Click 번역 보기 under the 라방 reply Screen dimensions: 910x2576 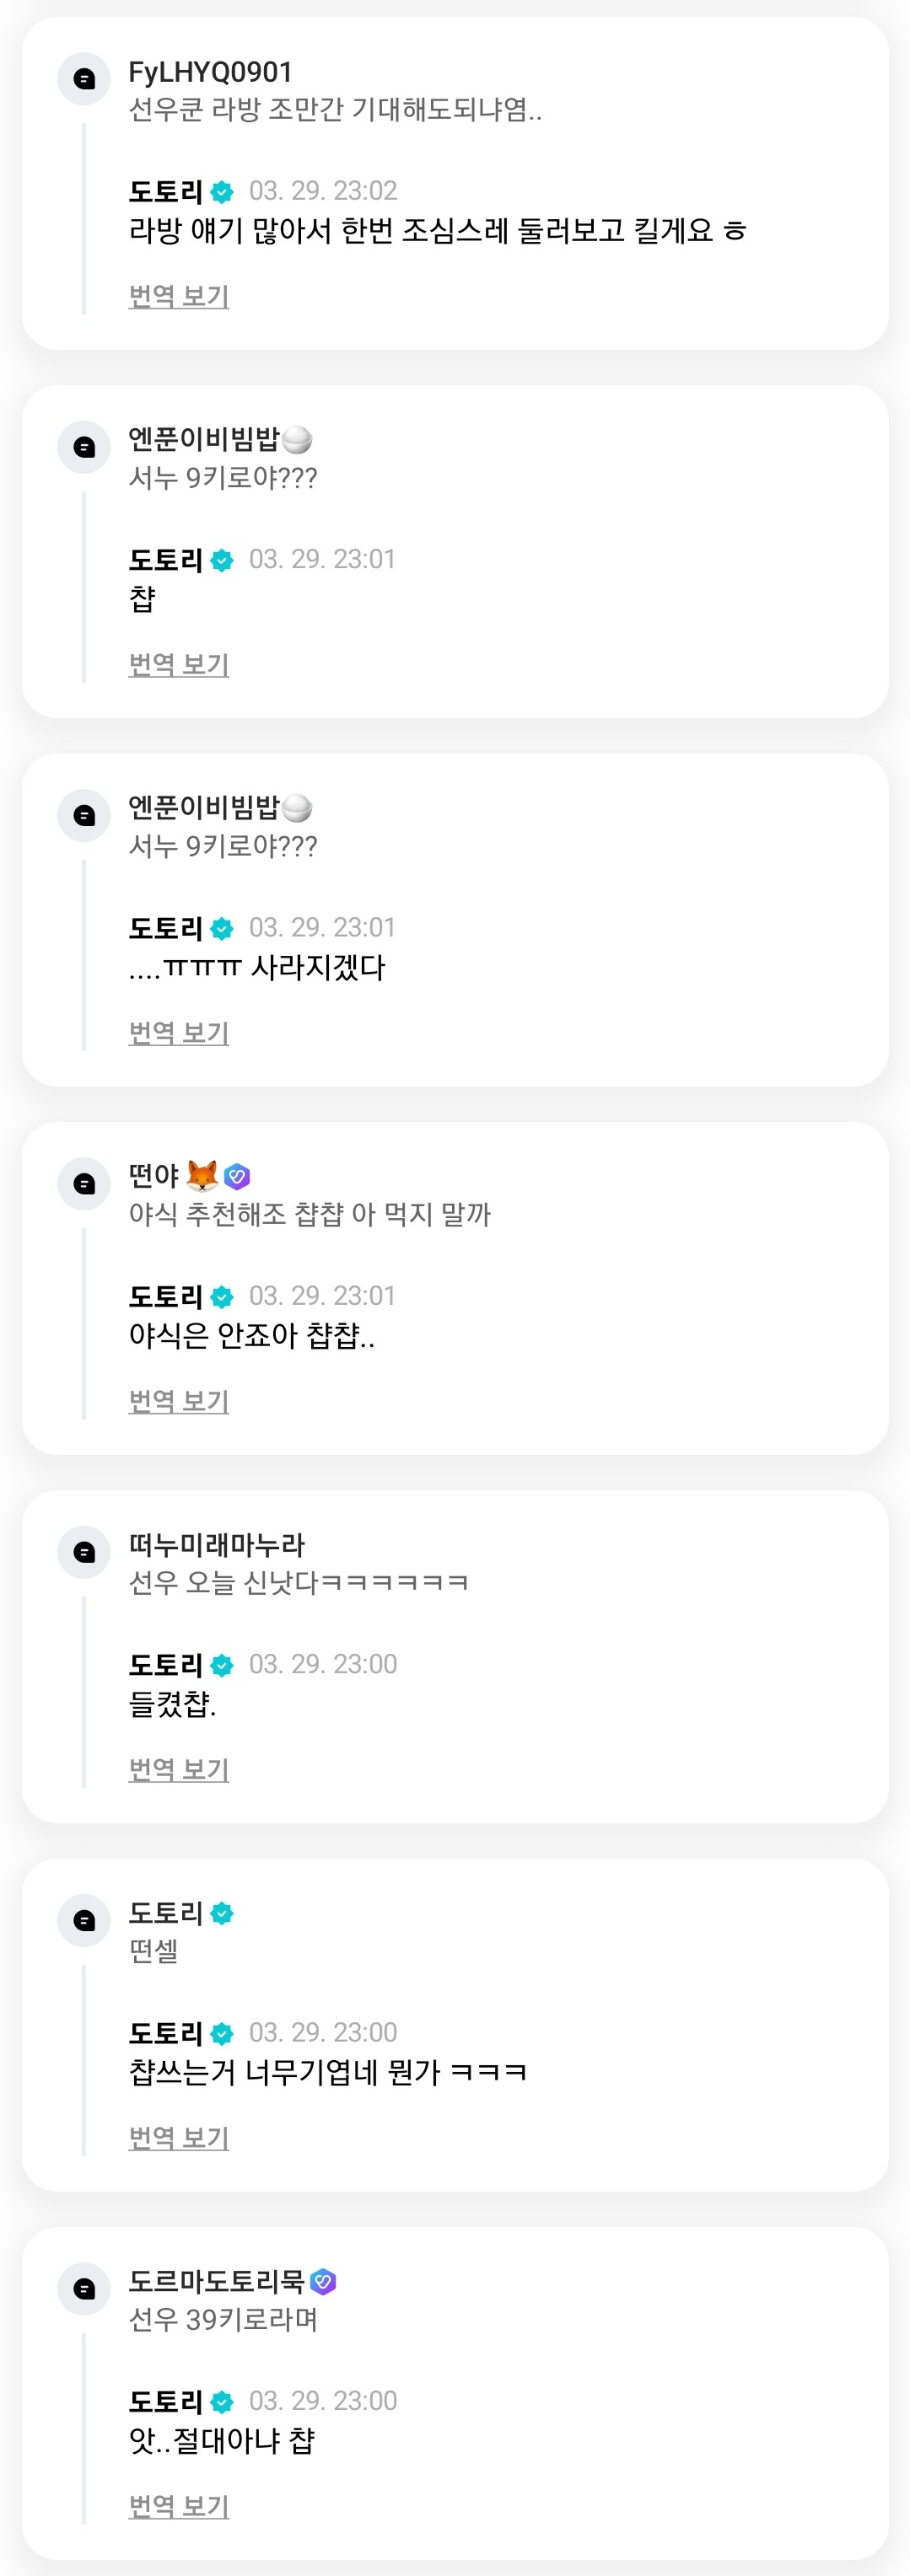(179, 296)
